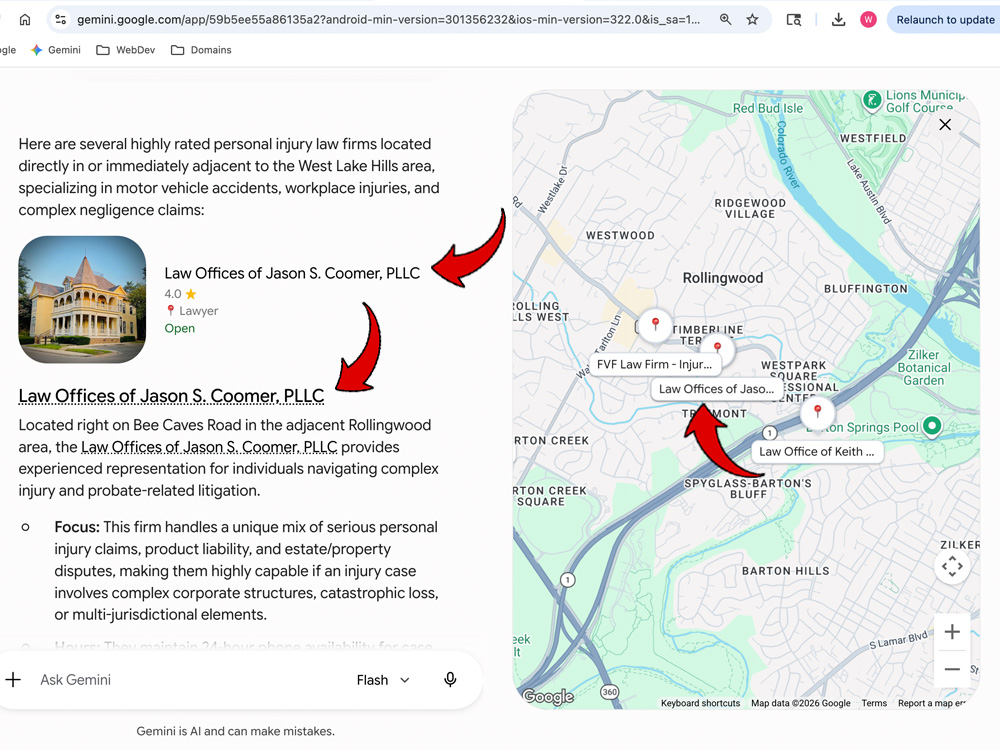The width and height of the screenshot is (1000, 750).
Task: Click the zoom magnifier icon in address bar
Action: coord(725,20)
